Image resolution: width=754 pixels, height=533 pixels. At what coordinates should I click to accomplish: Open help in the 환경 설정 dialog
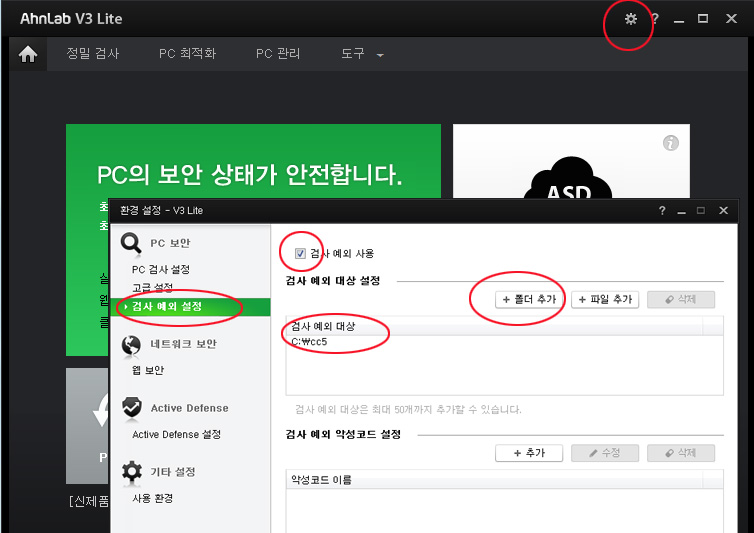point(662,211)
